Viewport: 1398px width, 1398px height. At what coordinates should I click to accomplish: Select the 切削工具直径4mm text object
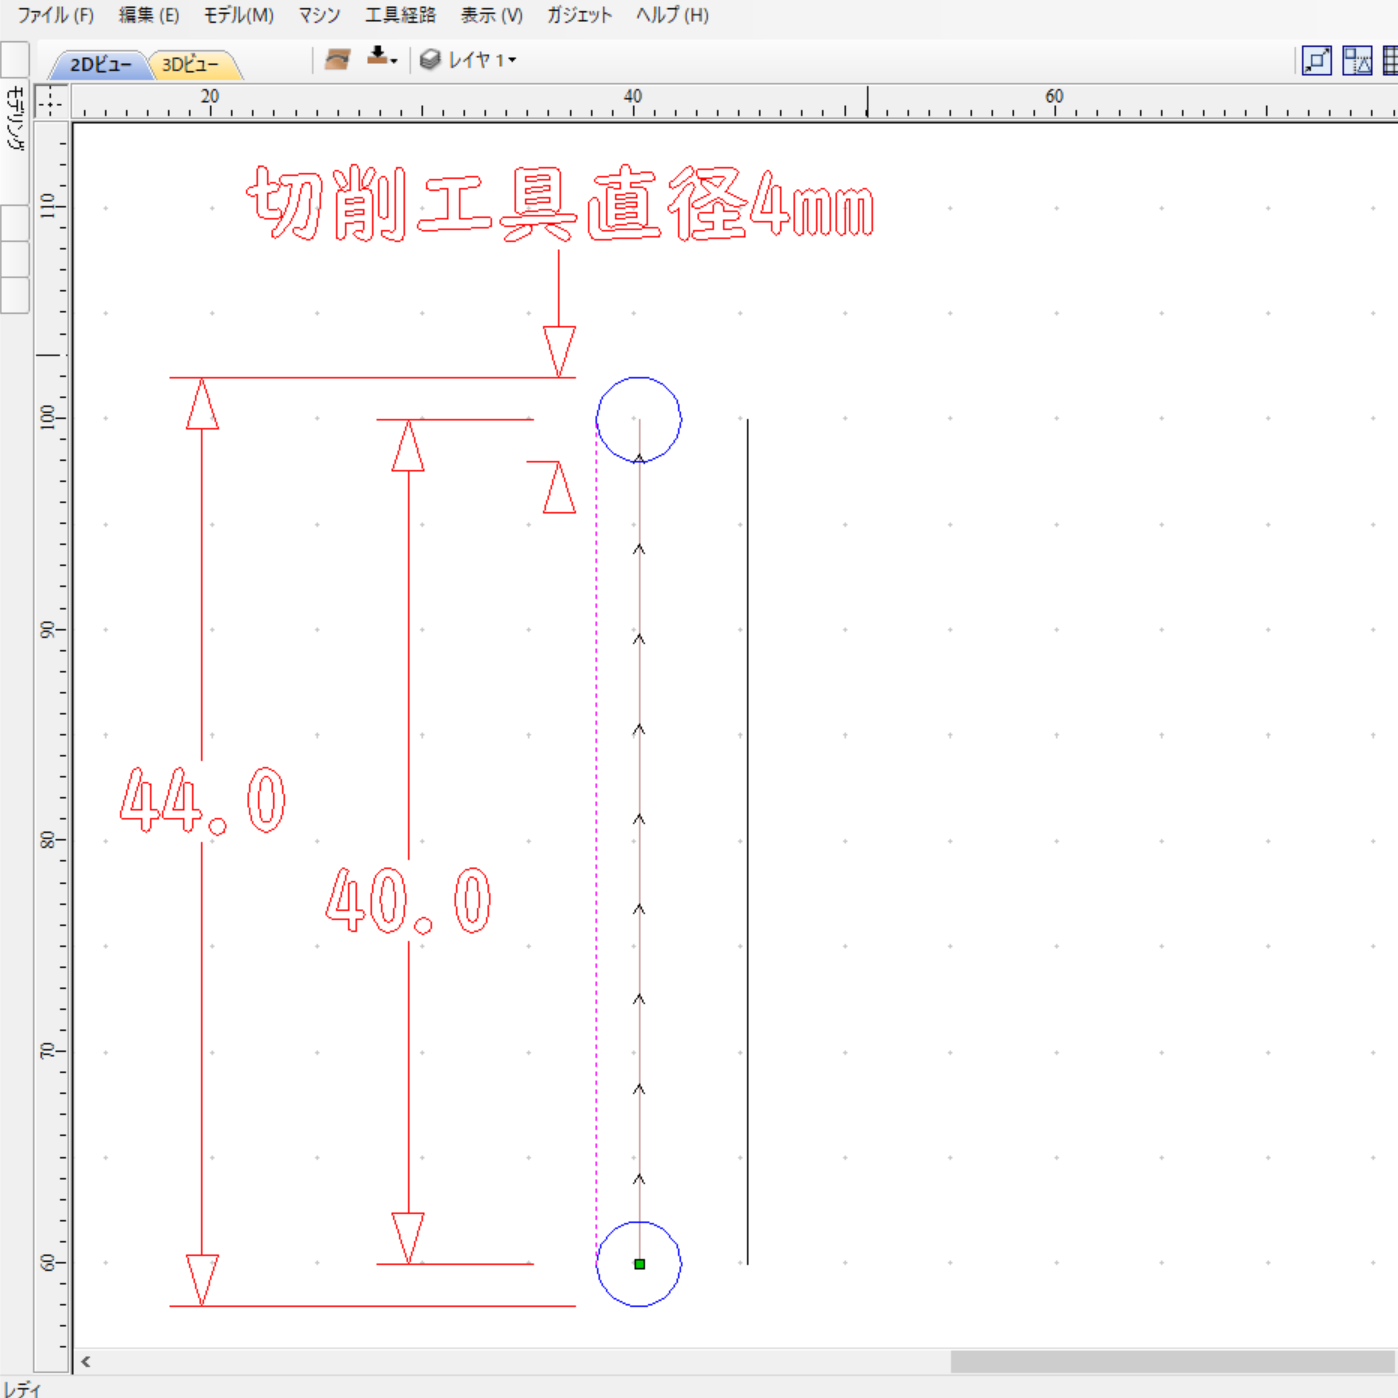pos(560,204)
